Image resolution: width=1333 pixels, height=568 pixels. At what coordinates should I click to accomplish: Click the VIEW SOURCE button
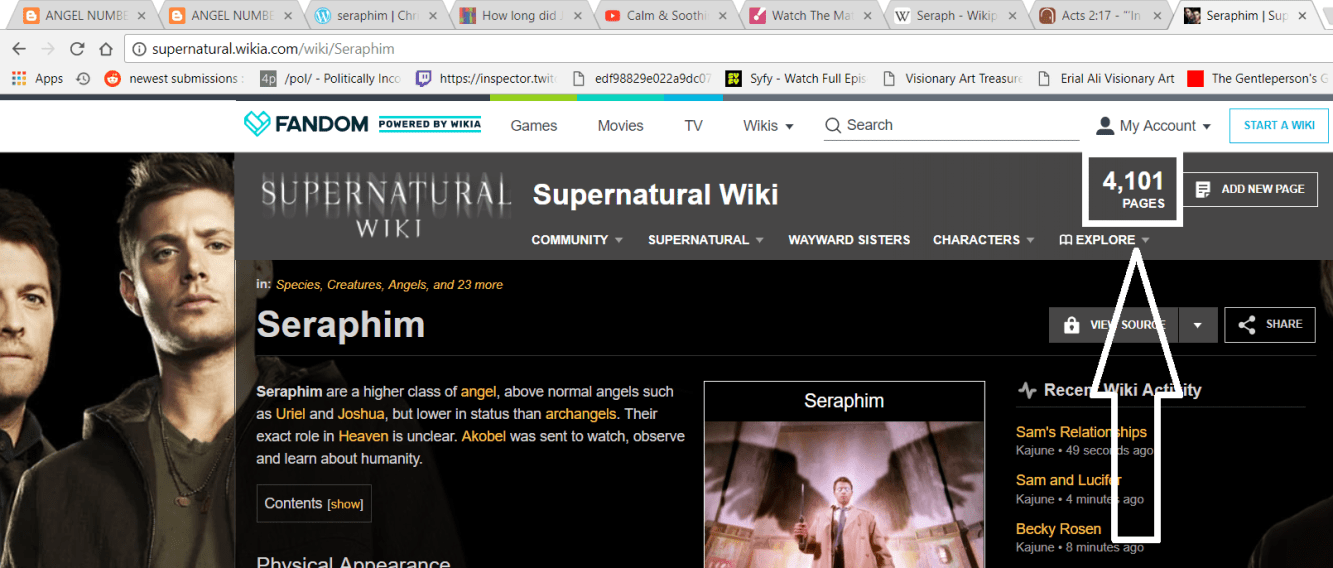[1114, 325]
